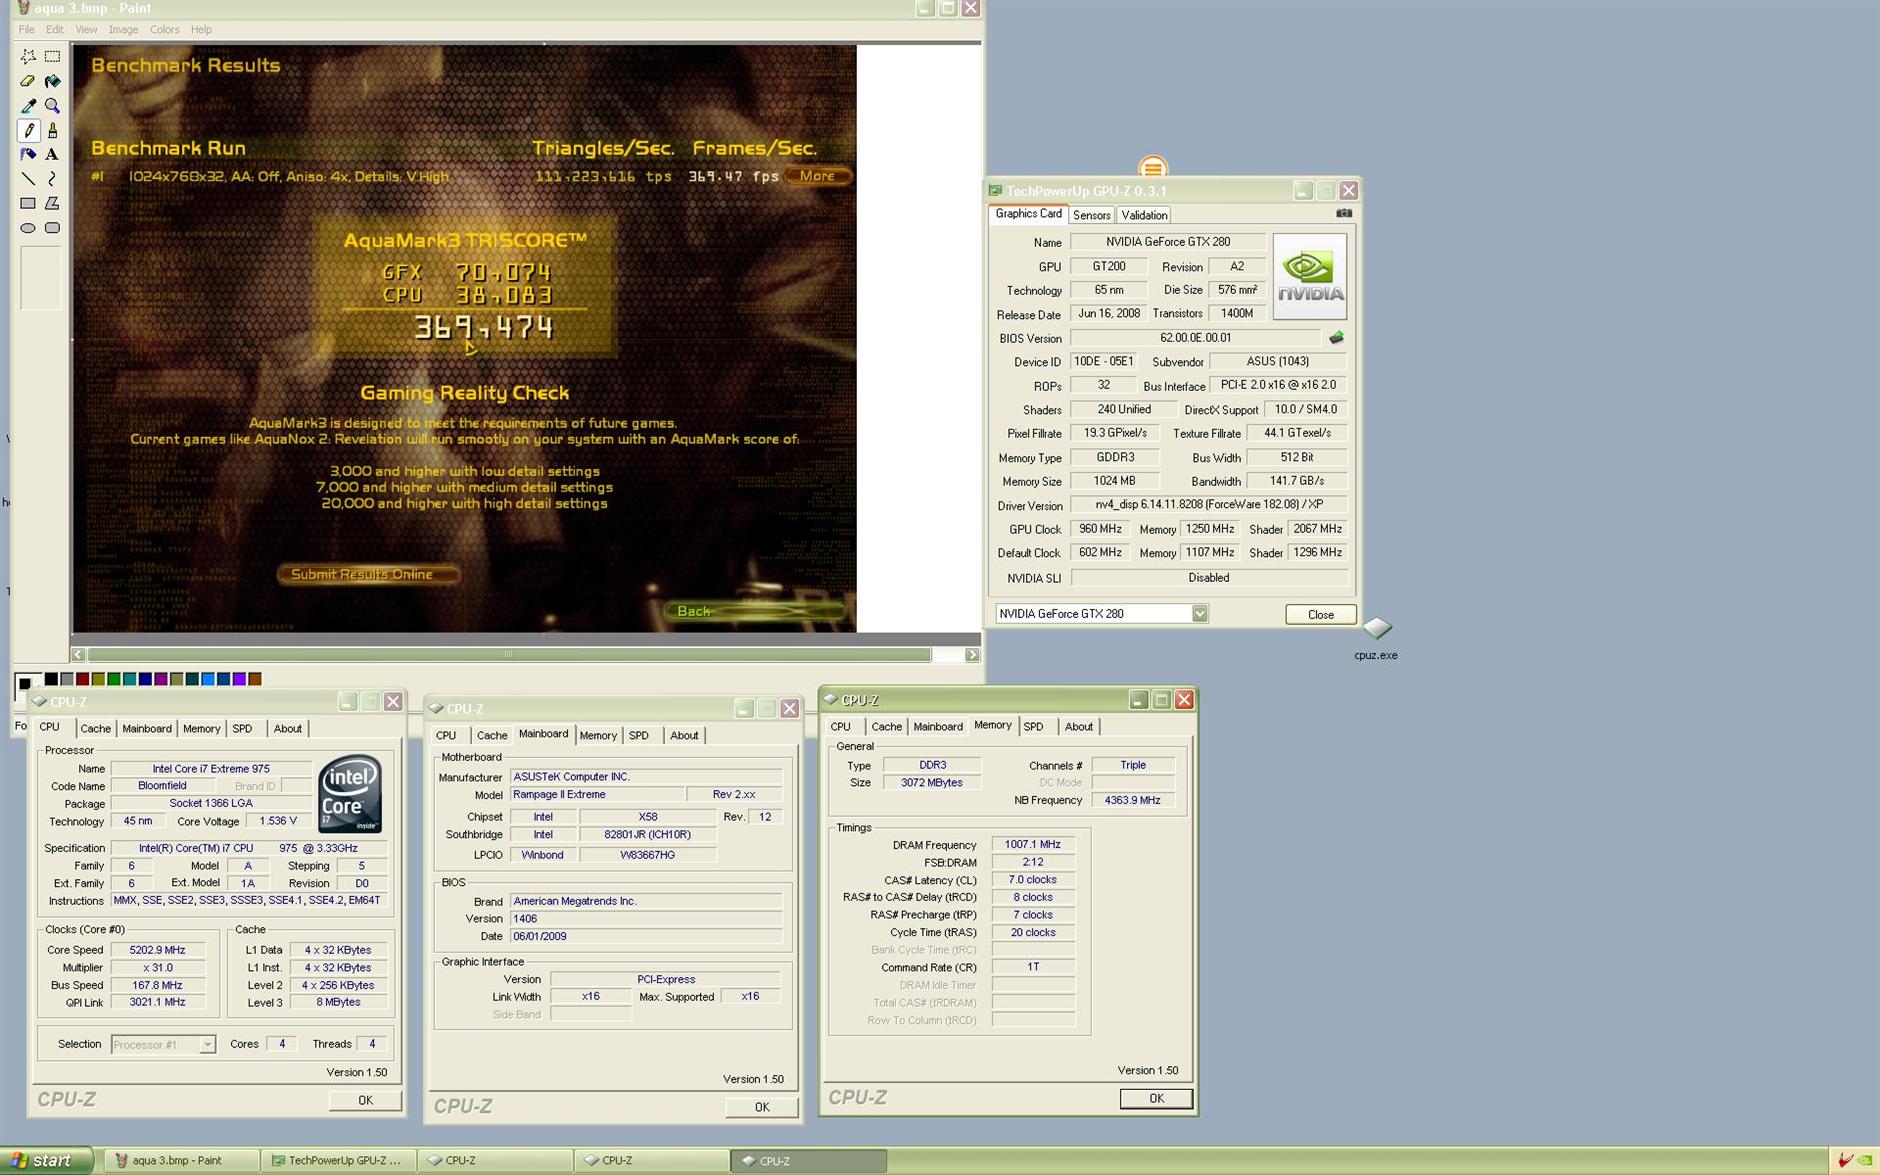Viewport: 1880px width, 1175px height.
Task: Click the NVIDIA logo in GPU-Z
Action: click(x=1309, y=277)
